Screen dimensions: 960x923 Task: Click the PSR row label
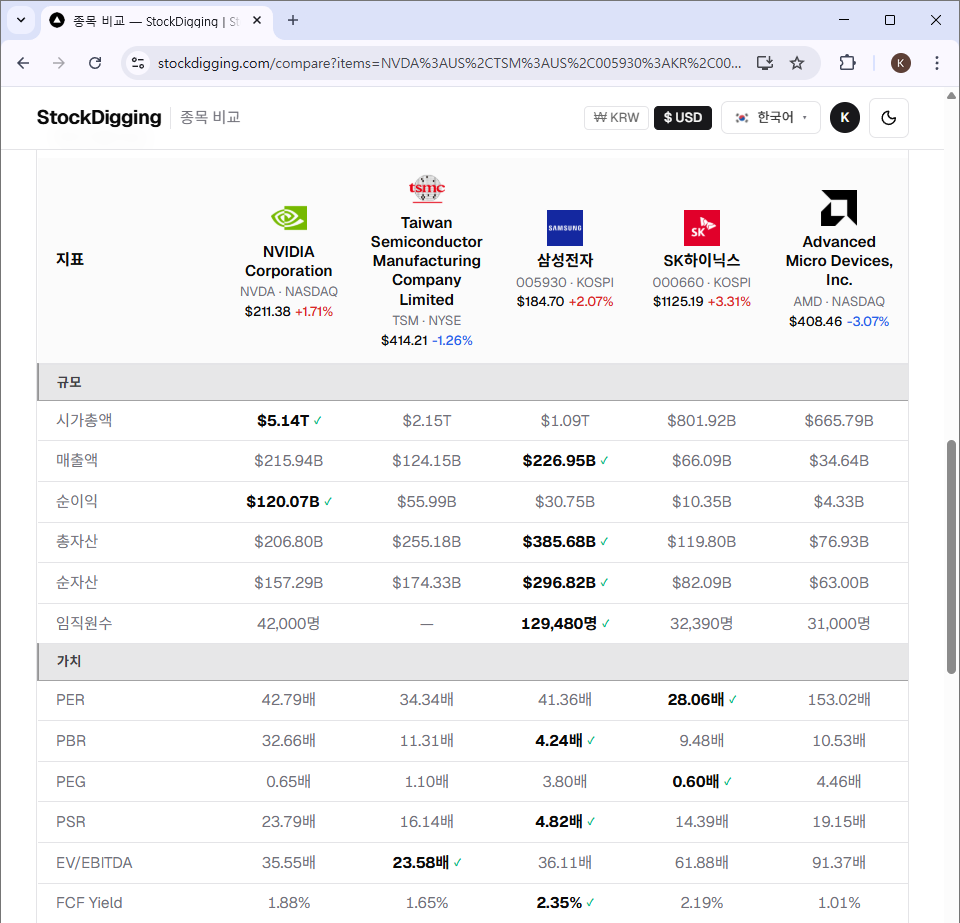[x=71, y=821]
